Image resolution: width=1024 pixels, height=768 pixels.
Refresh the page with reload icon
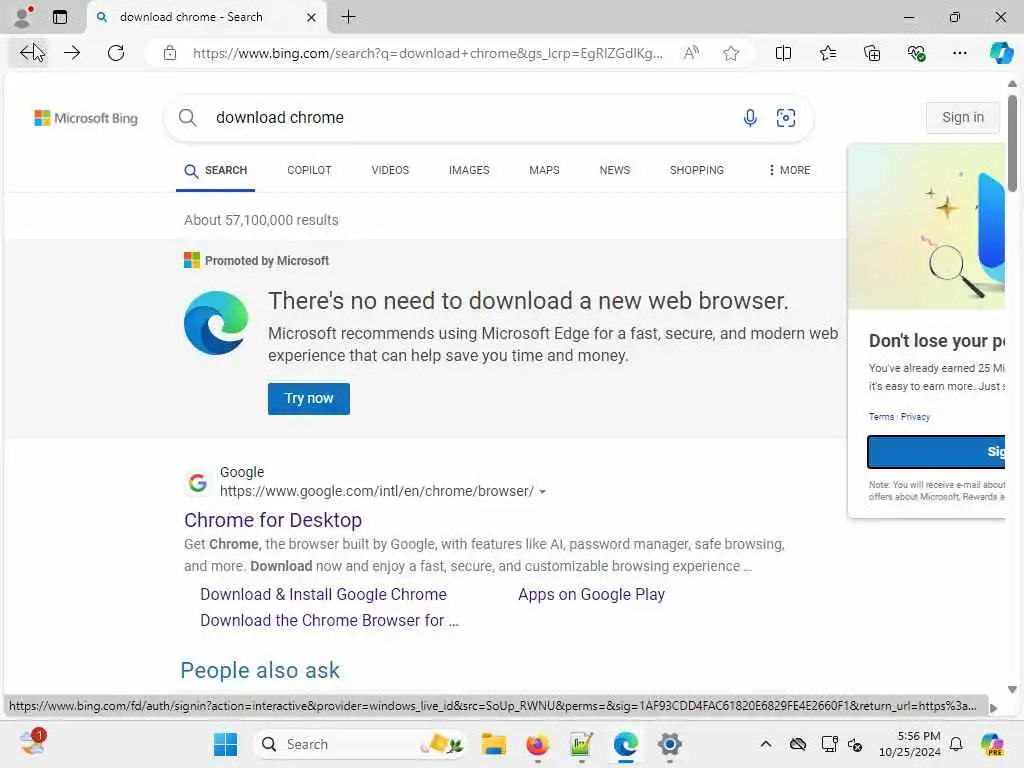[x=116, y=53]
